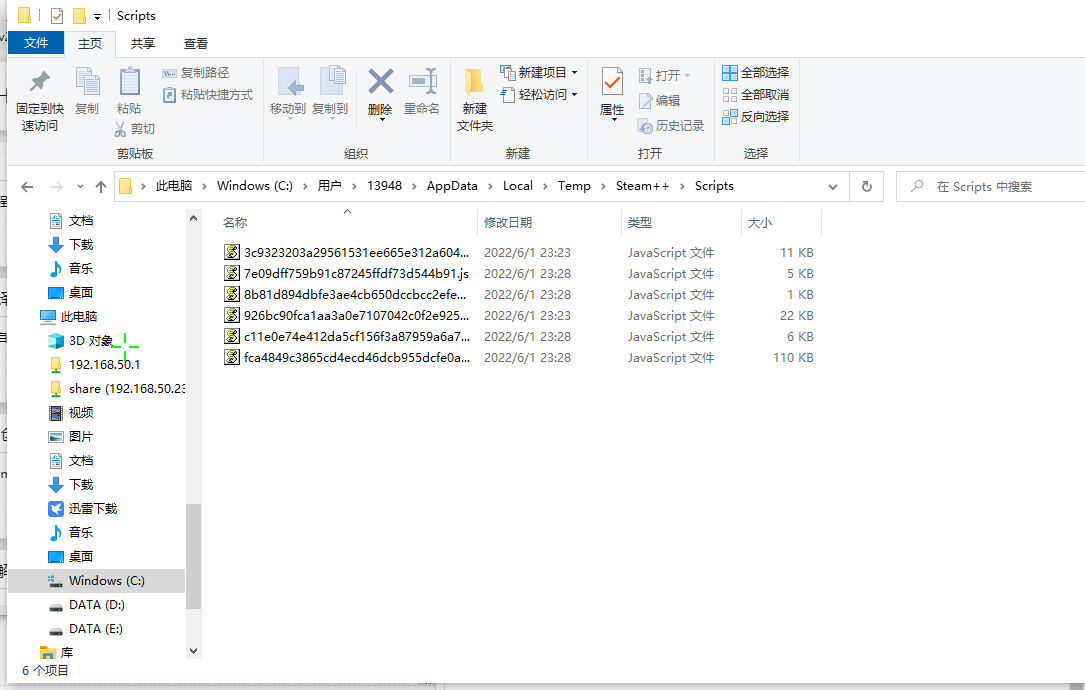This screenshot has width=1085, height=690.
Task: Click the refresh icon in the address bar
Action: click(866, 186)
